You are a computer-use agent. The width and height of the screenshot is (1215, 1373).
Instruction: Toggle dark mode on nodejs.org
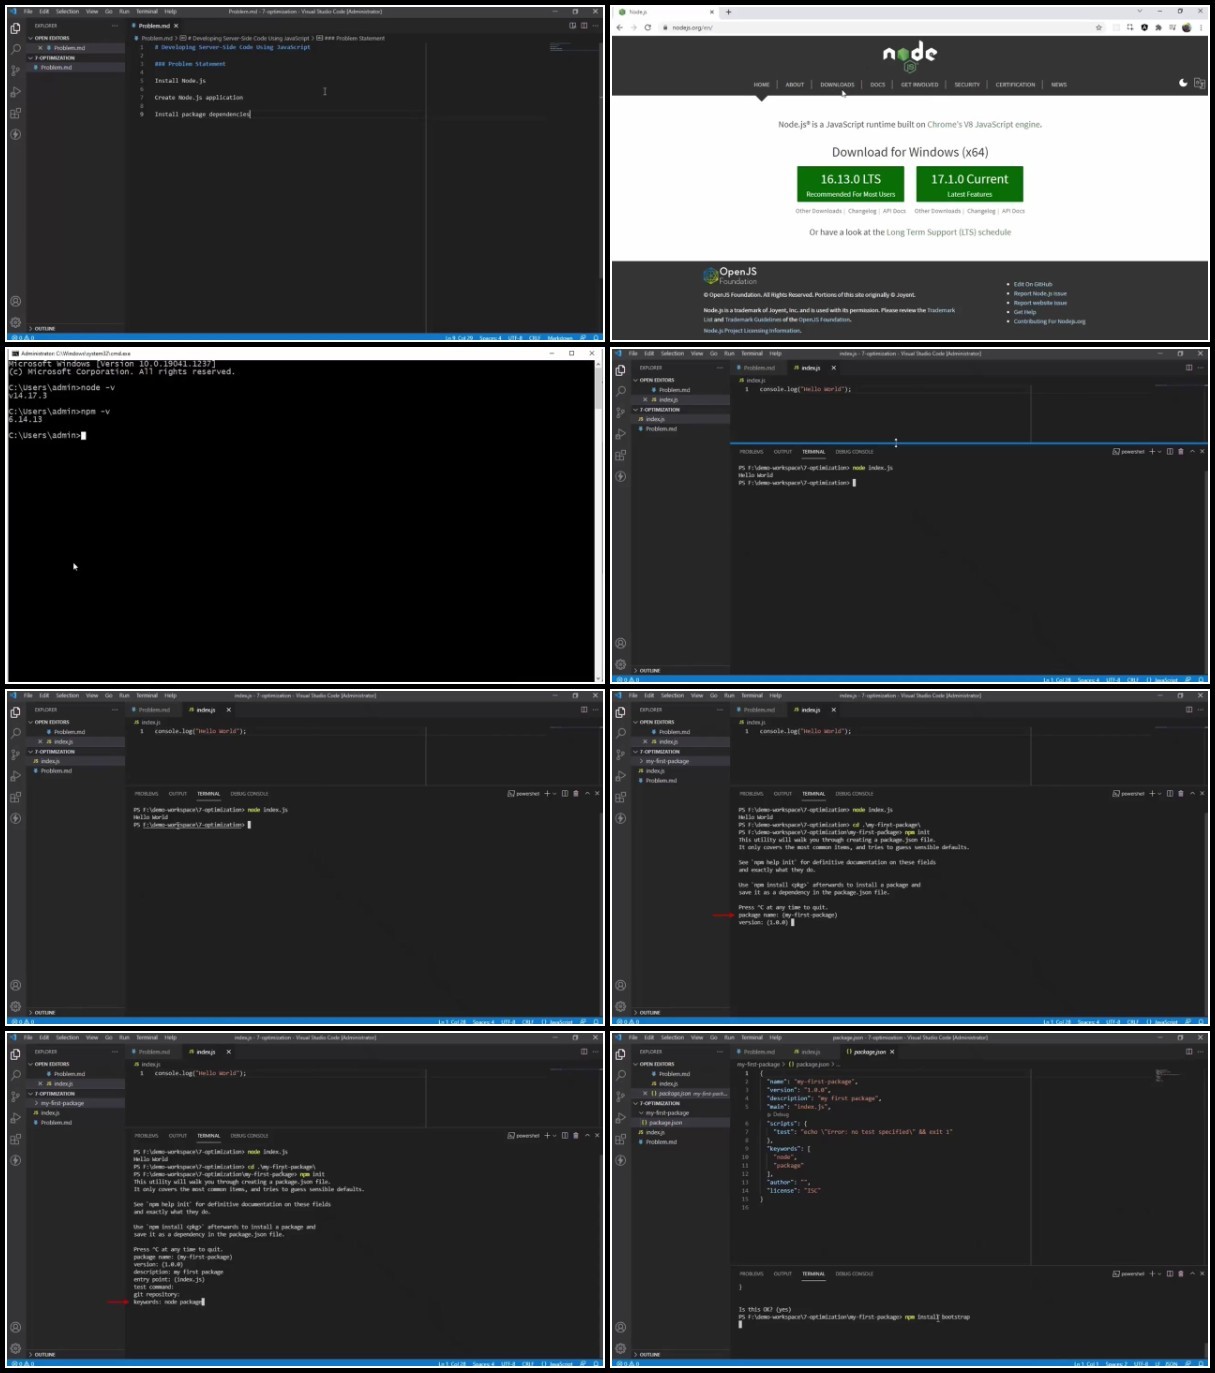click(1183, 83)
